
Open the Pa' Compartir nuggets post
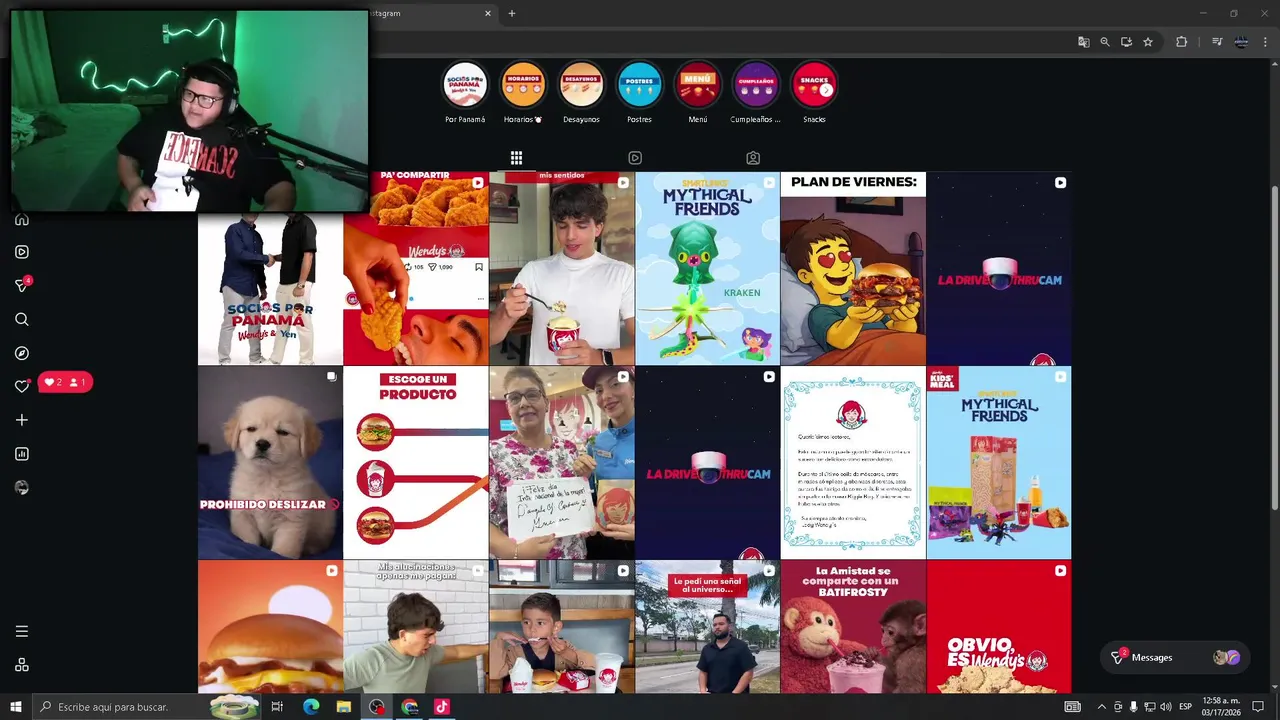pos(416,268)
